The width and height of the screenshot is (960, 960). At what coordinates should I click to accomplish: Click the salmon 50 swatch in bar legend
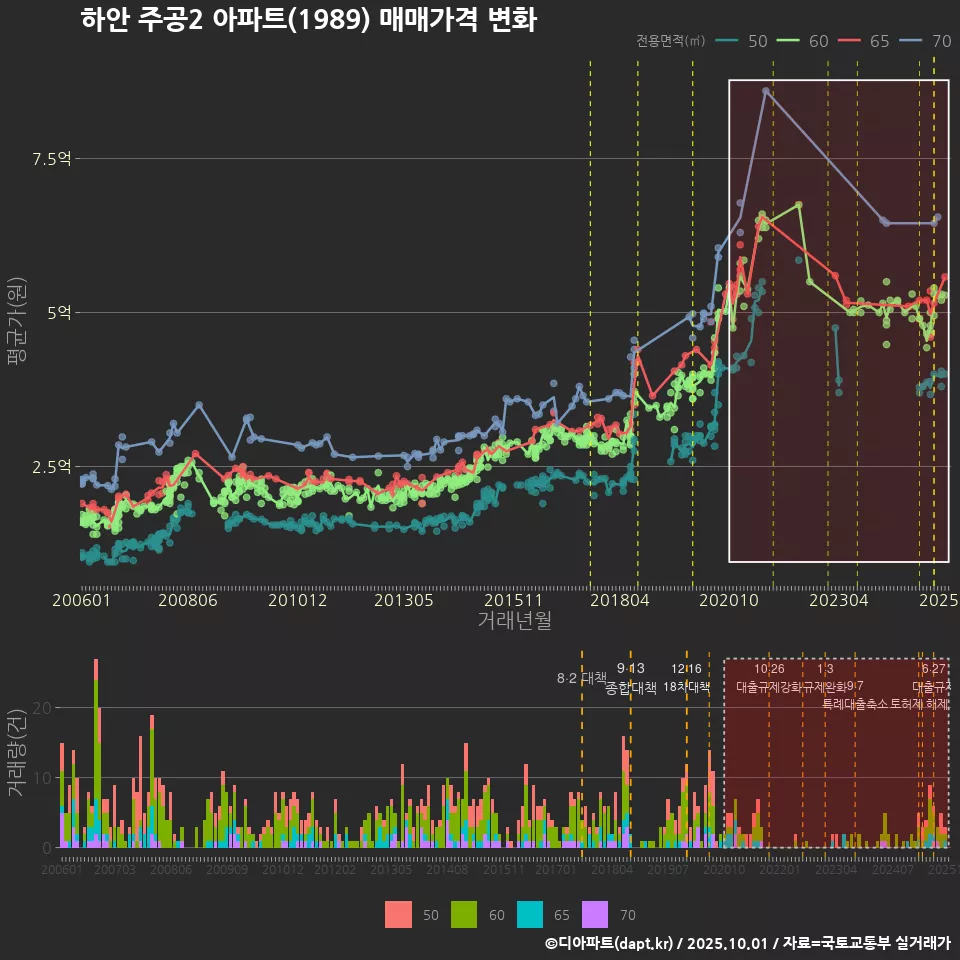pos(398,914)
